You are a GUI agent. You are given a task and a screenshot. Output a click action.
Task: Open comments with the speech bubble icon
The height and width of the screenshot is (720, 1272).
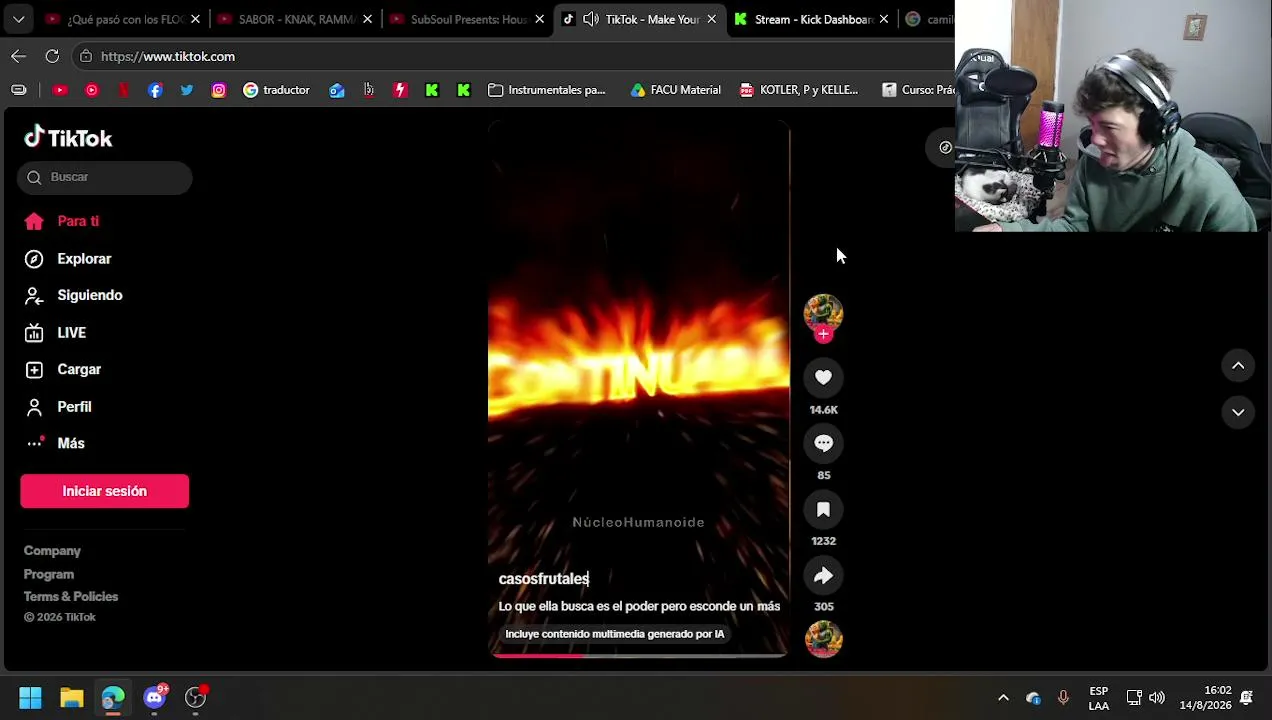coord(823,443)
